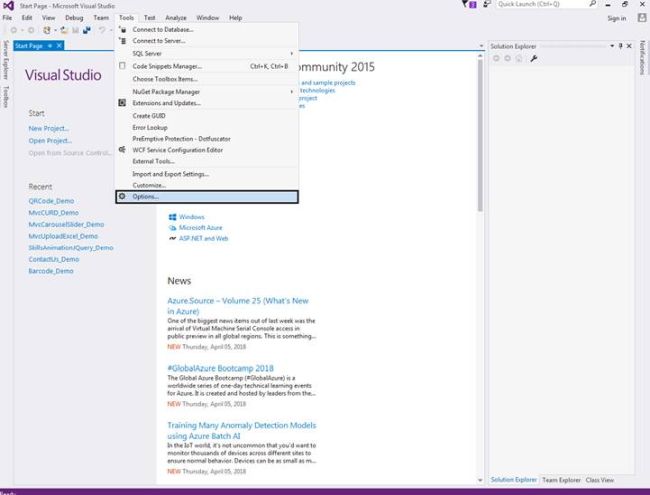The height and width of the screenshot is (495, 650).
Task: Click the Solution Explorer Back icon
Action: [x=496, y=58]
